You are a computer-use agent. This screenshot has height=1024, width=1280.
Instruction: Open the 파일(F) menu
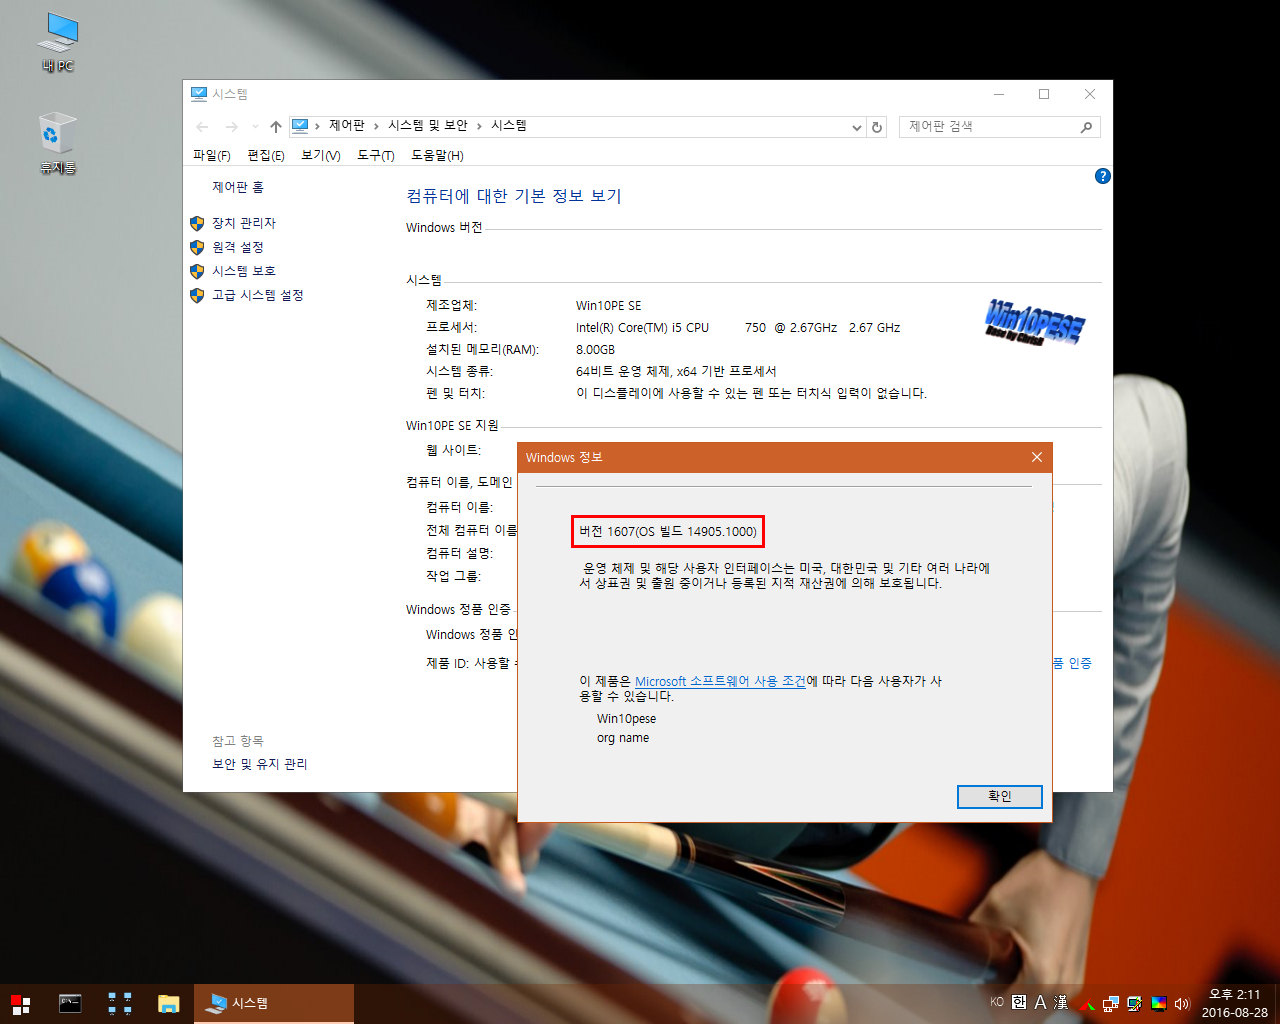click(x=212, y=155)
